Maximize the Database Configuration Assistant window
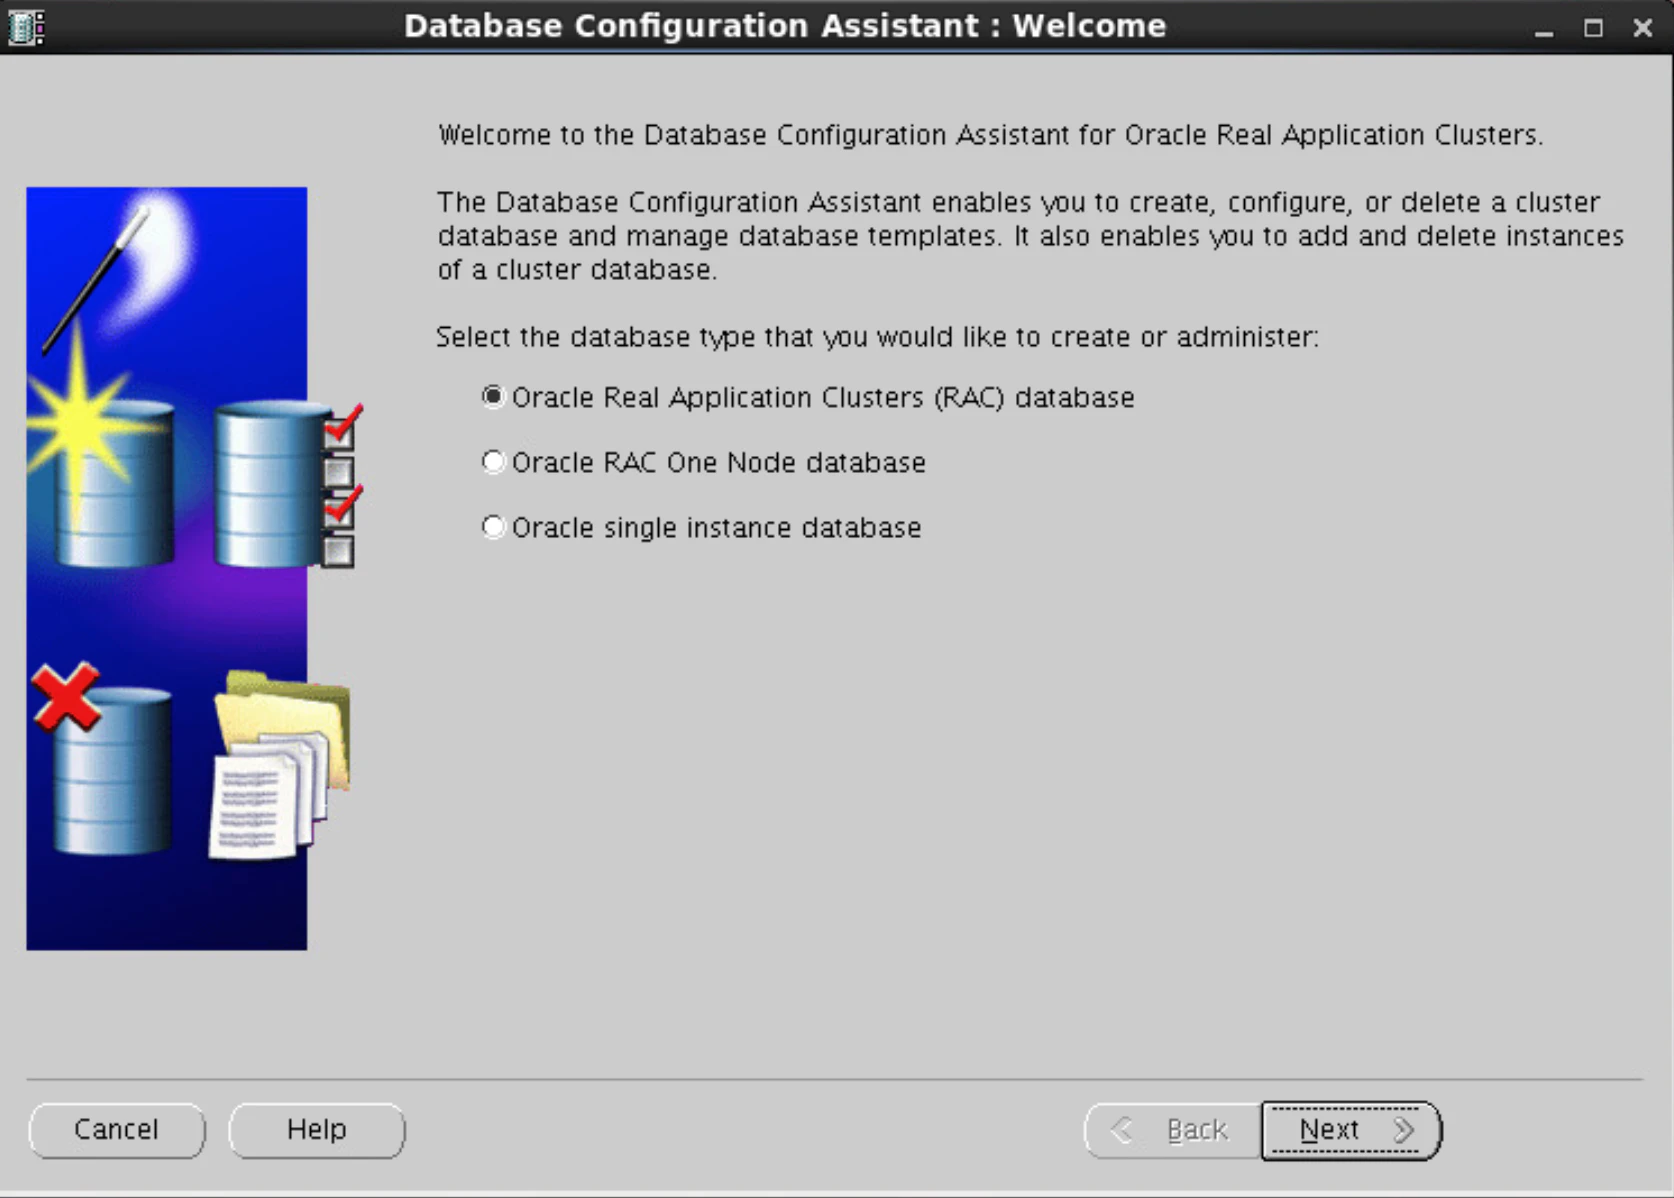This screenshot has height=1198, width=1674. 1593,28
